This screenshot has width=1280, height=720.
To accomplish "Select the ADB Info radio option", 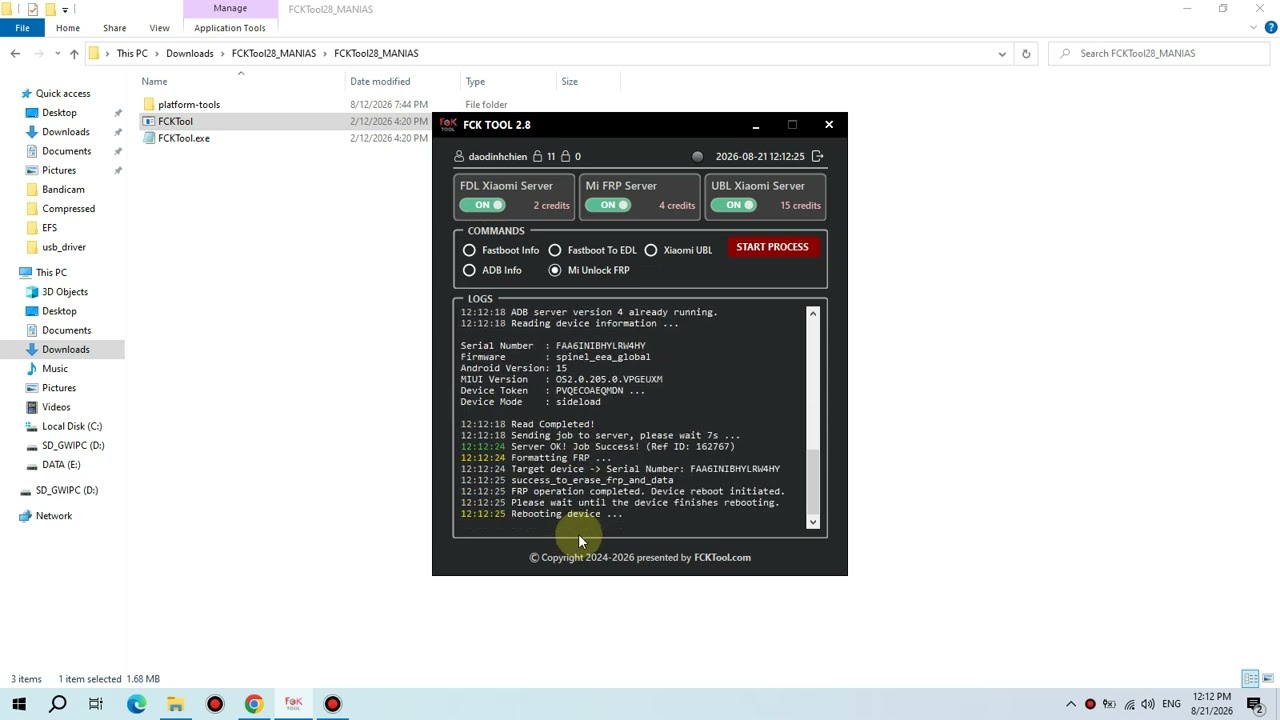I will [x=469, y=270].
